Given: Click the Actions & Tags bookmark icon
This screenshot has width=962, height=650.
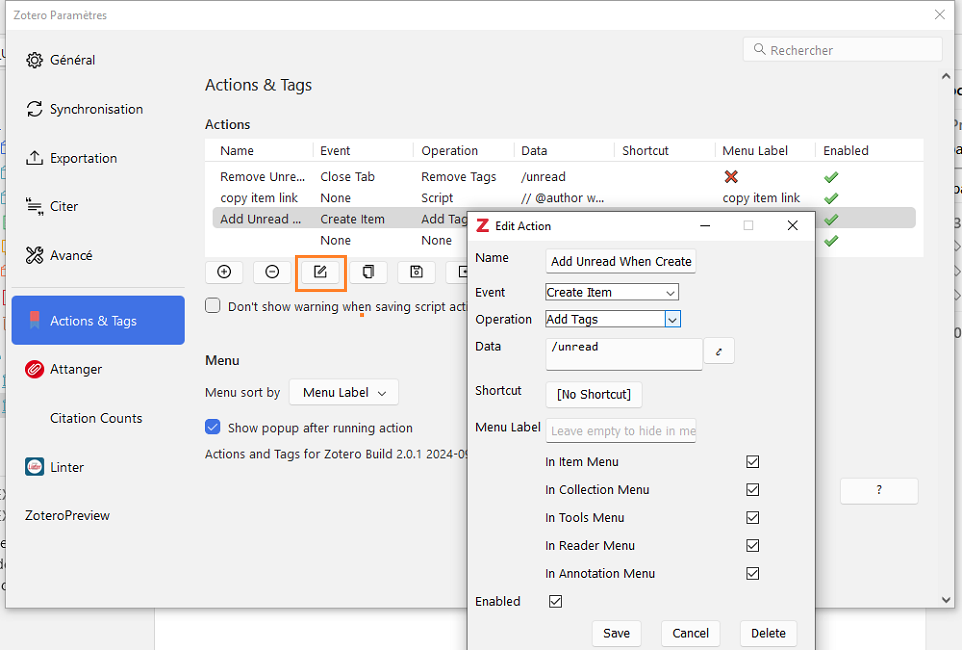Looking at the screenshot, I should 34,320.
